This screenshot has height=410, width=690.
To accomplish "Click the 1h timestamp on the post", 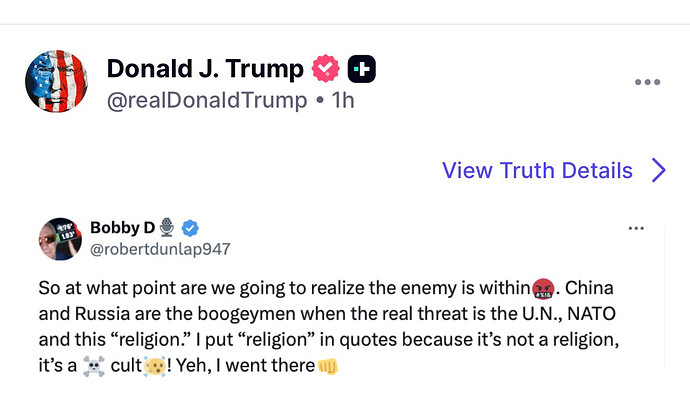I will pos(344,99).
